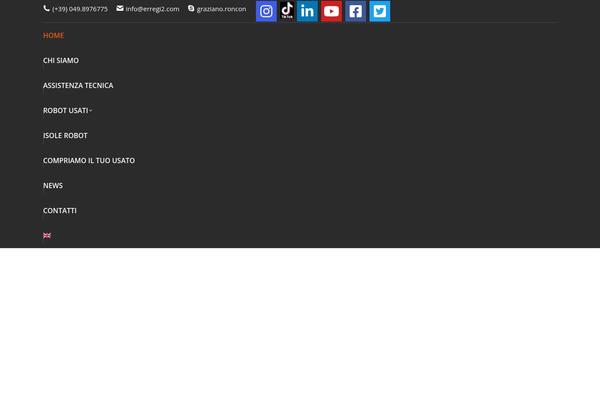
Task: Open the CHI SIAMO page
Action: (61, 60)
